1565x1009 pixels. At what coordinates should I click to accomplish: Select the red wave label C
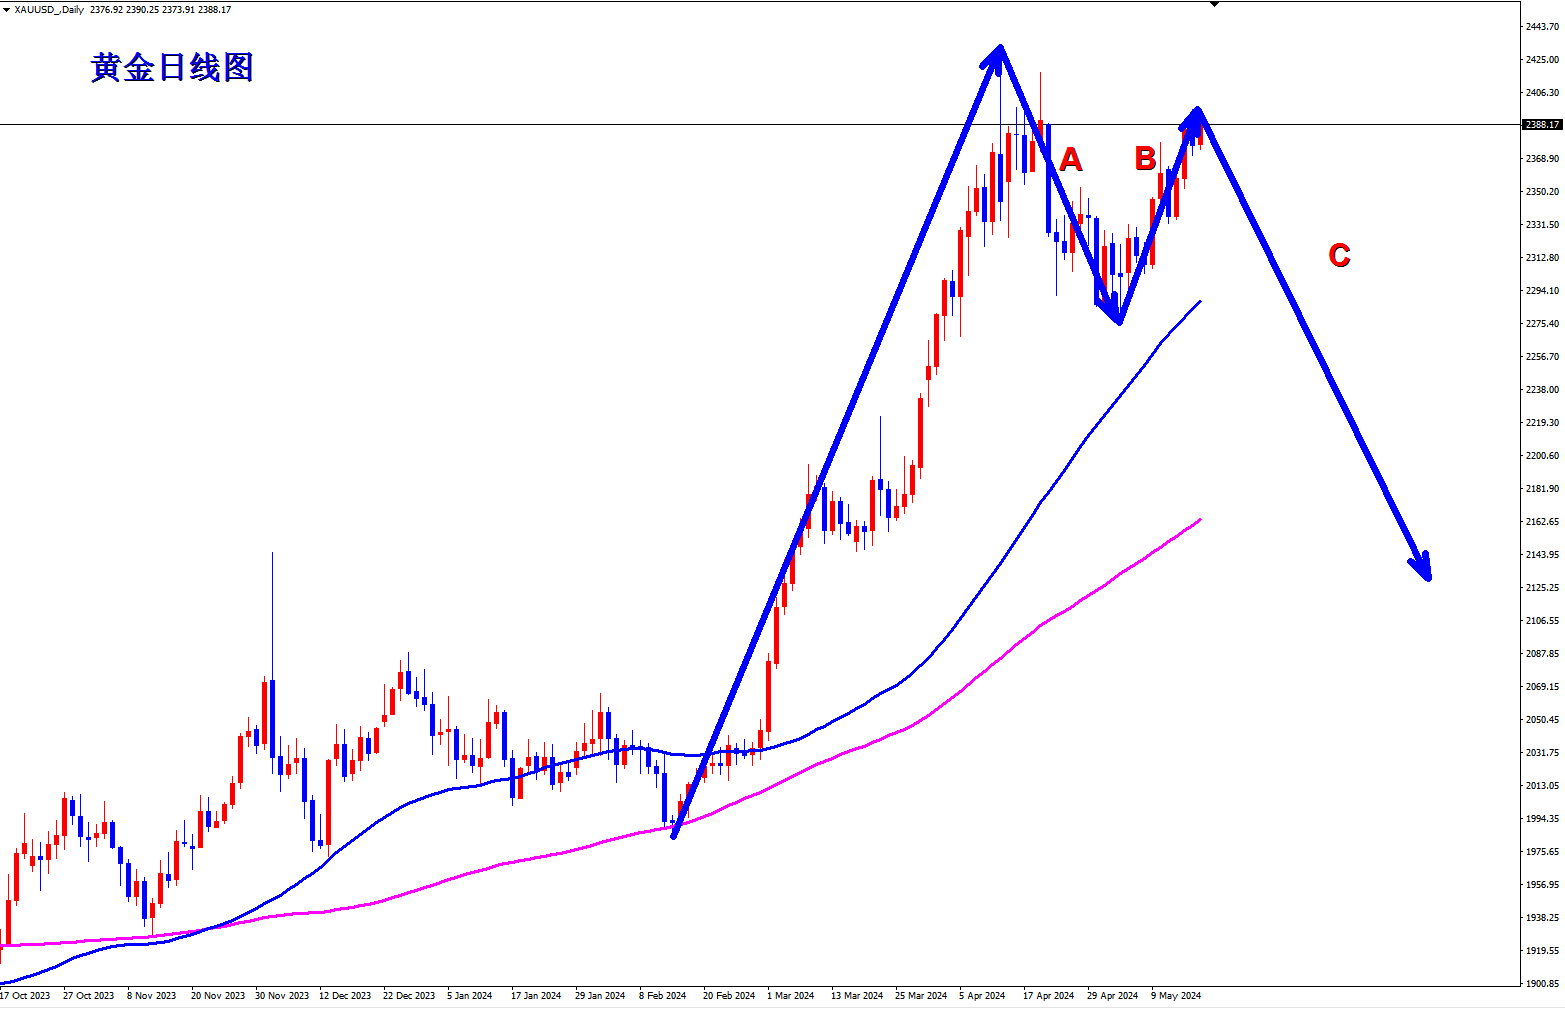tap(1339, 256)
